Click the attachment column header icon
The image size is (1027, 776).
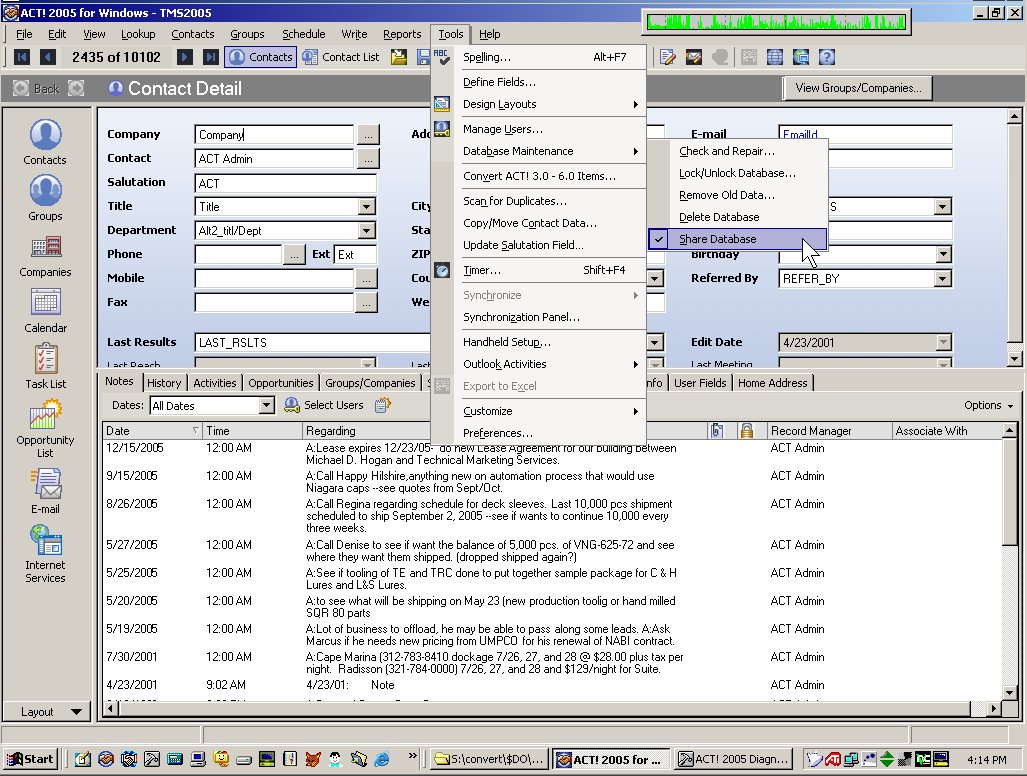717,430
